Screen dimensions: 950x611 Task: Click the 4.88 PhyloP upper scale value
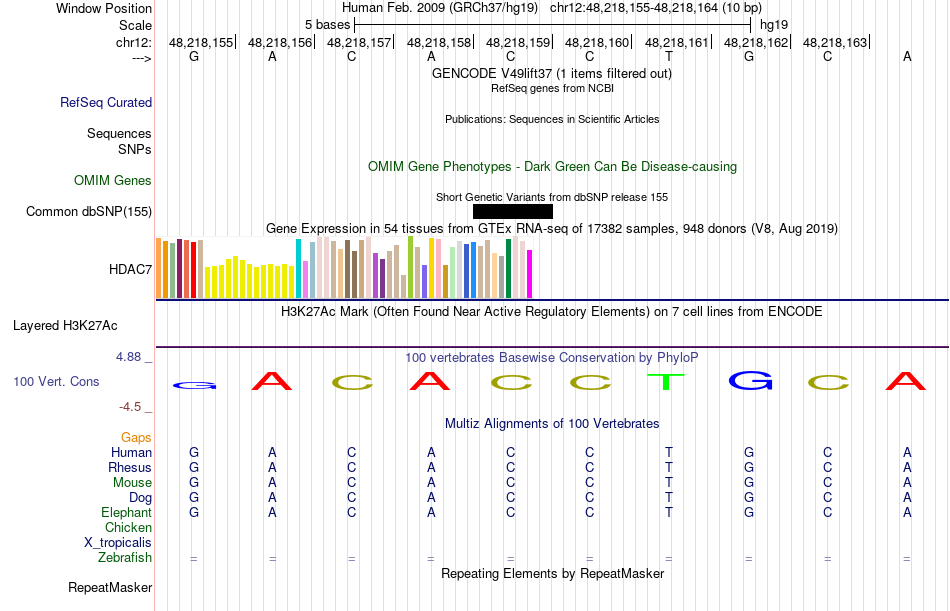pyautogui.click(x=129, y=357)
